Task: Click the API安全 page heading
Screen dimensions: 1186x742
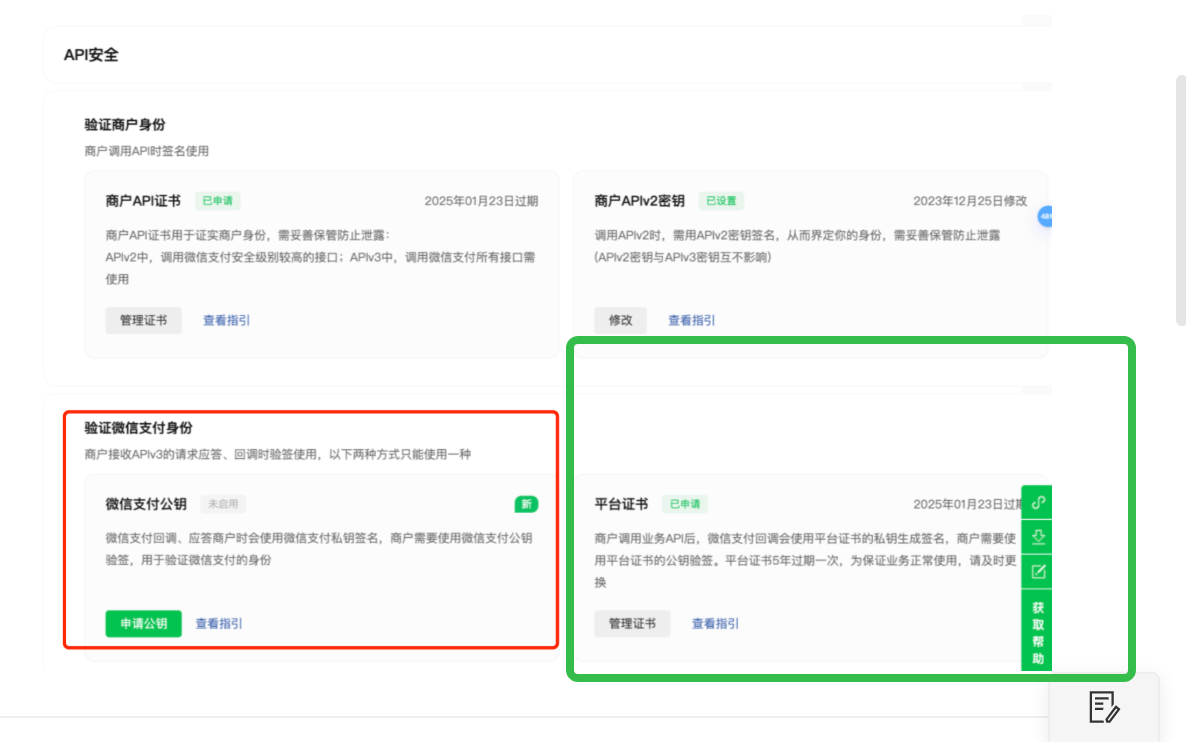Action: [91, 54]
